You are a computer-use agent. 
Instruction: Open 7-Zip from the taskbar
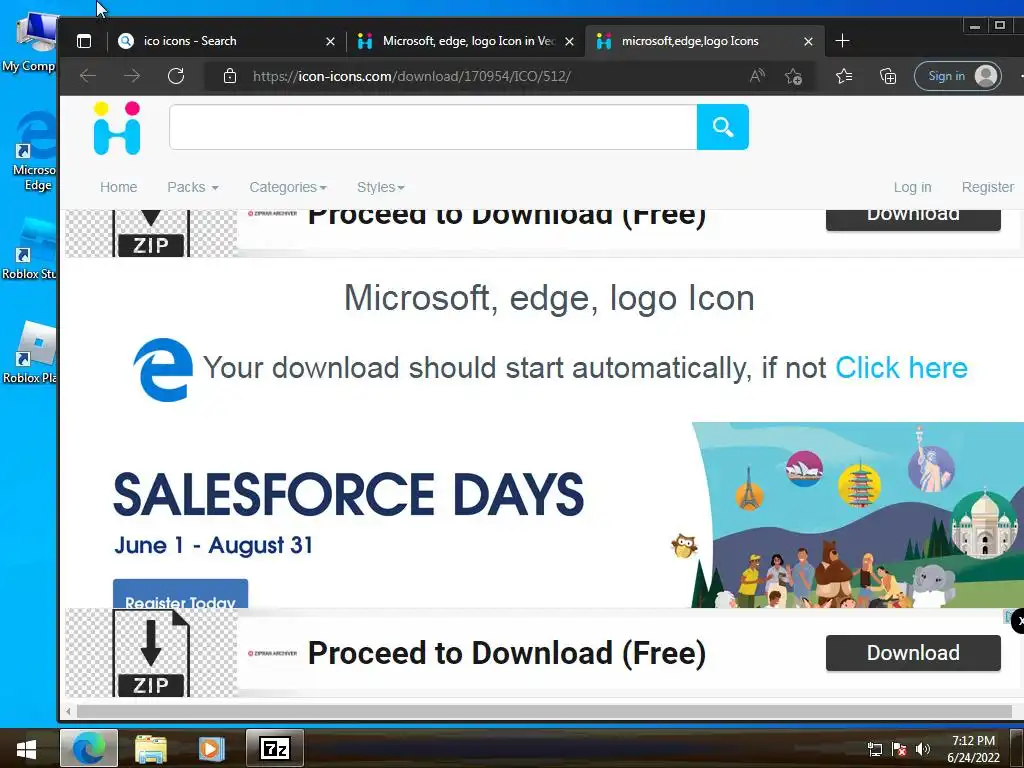tap(275, 748)
